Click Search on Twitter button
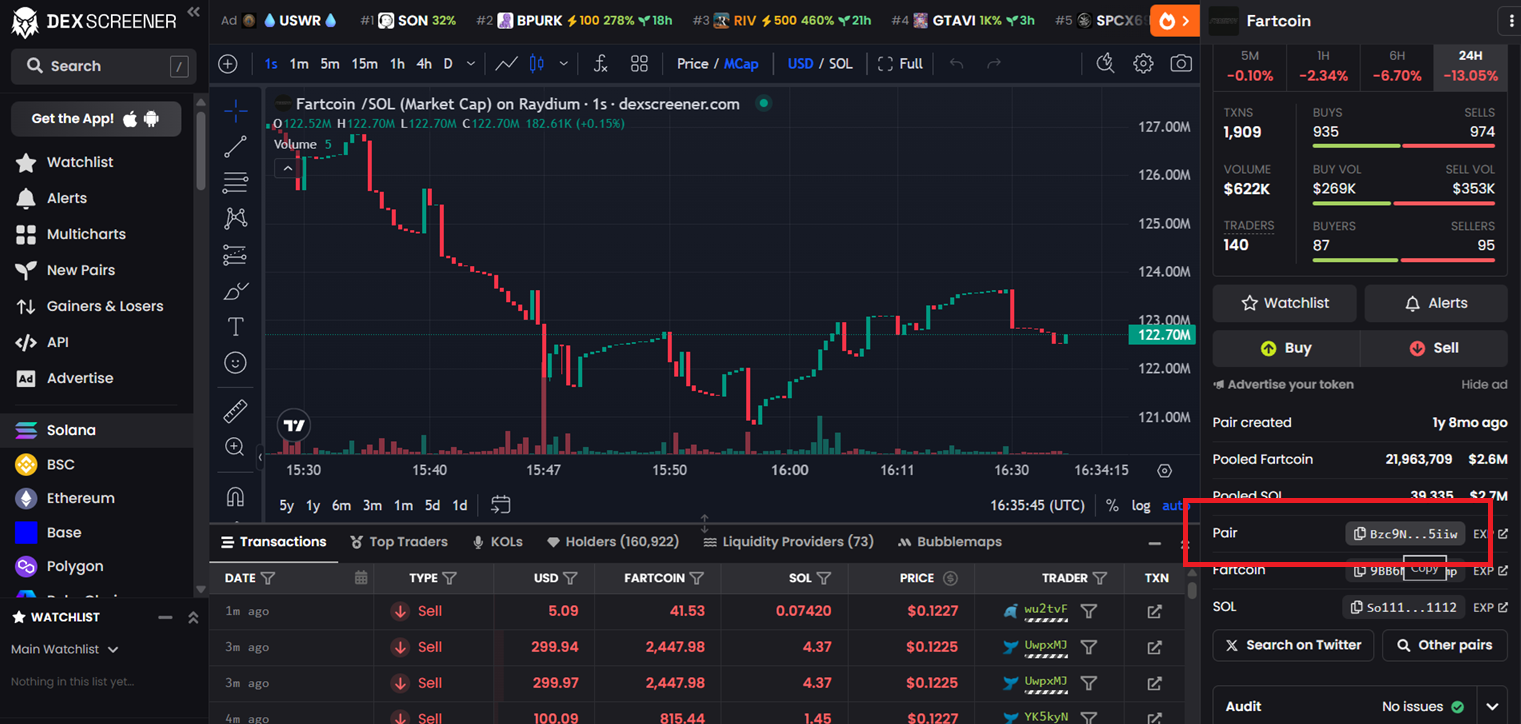The width and height of the screenshot is (1521, 724). [1293, 645]
